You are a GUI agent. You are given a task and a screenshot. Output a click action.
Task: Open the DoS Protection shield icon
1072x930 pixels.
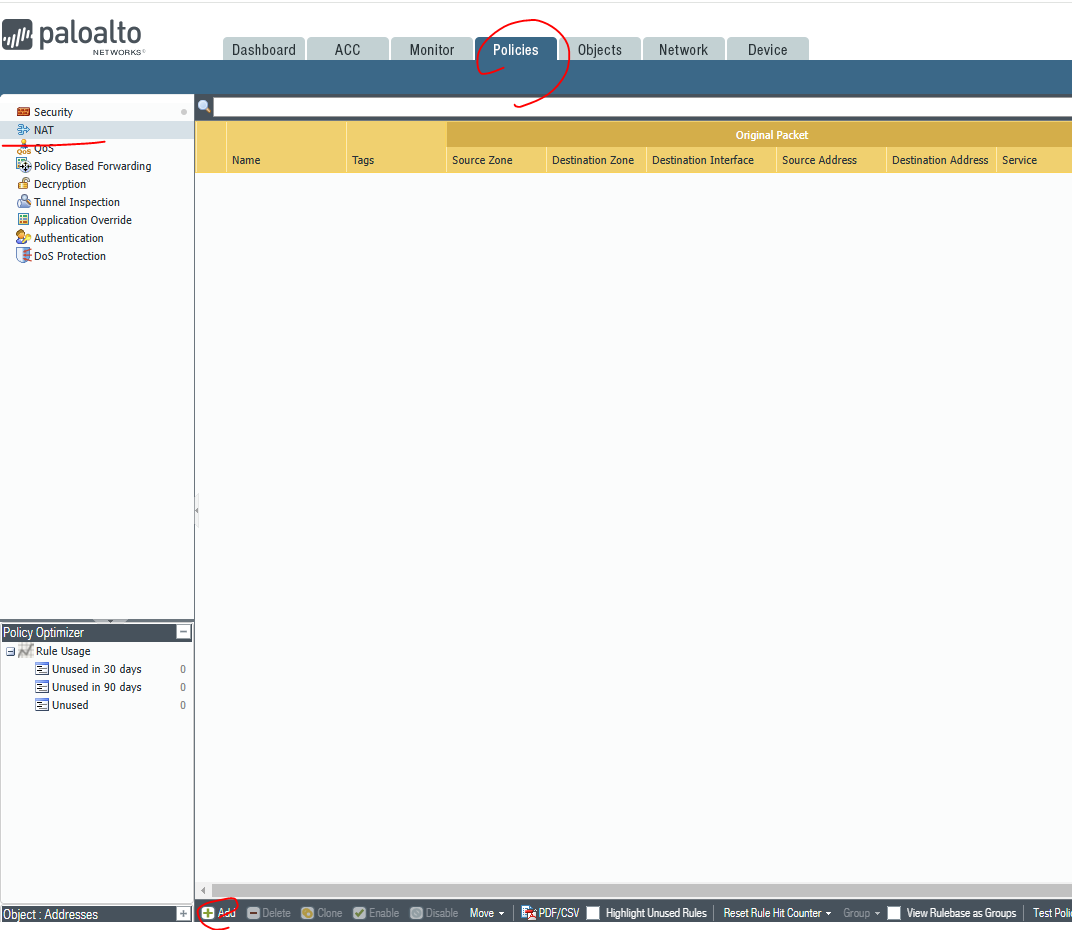23,256
